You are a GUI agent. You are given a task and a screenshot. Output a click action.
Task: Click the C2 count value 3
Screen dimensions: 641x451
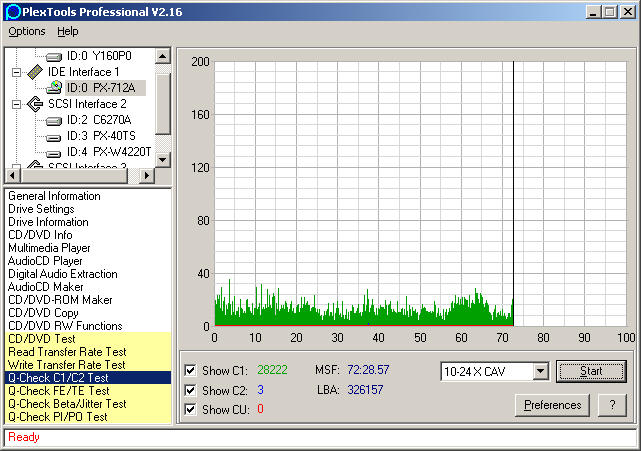point(260,390)
